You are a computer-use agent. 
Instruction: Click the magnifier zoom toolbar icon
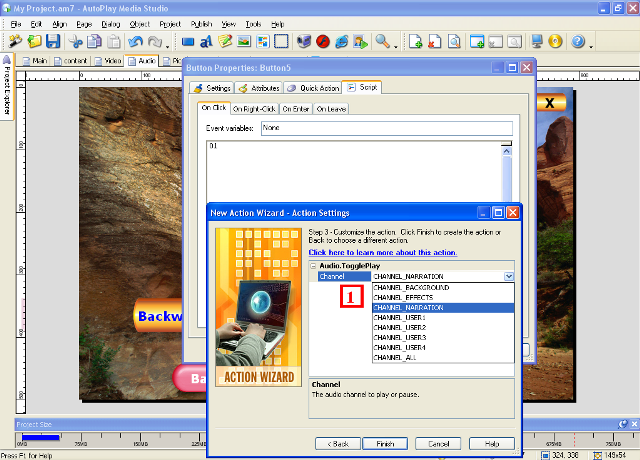(382, 42)
